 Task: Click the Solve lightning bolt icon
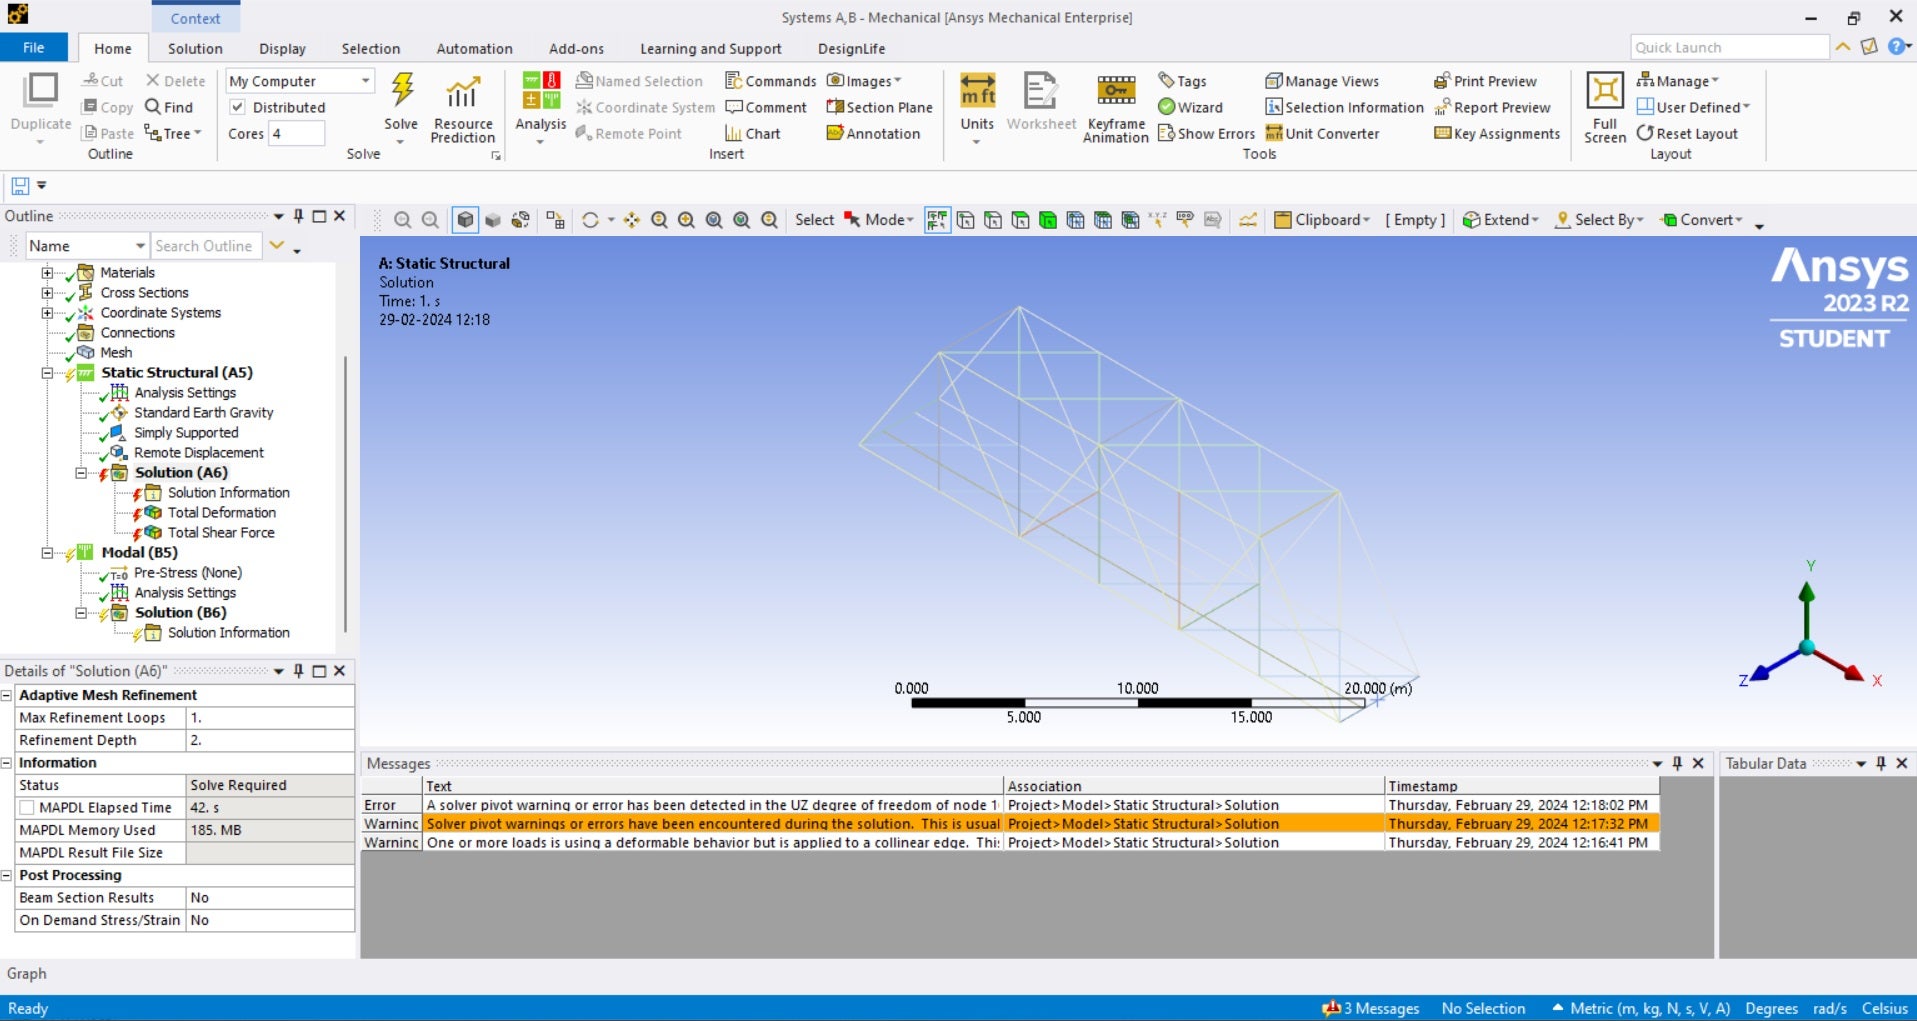pyautogui.click(x=402, y=90)
